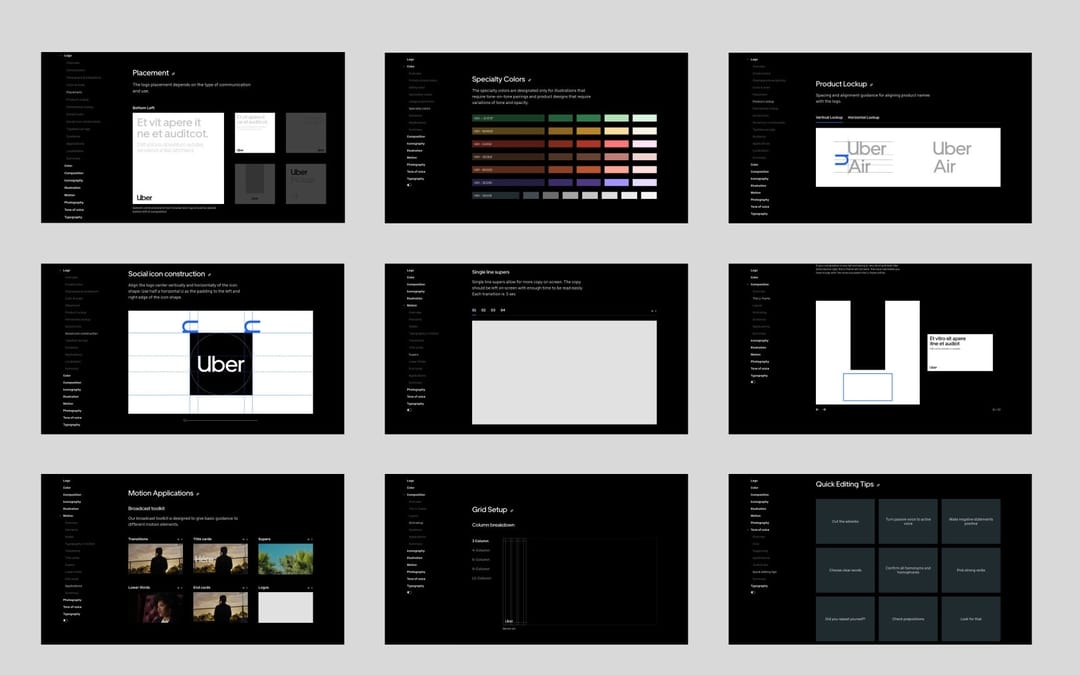Click the link icon next to Specialty Colors
This screenshot has width=1080, height=675.
click(x=530, y=80)
